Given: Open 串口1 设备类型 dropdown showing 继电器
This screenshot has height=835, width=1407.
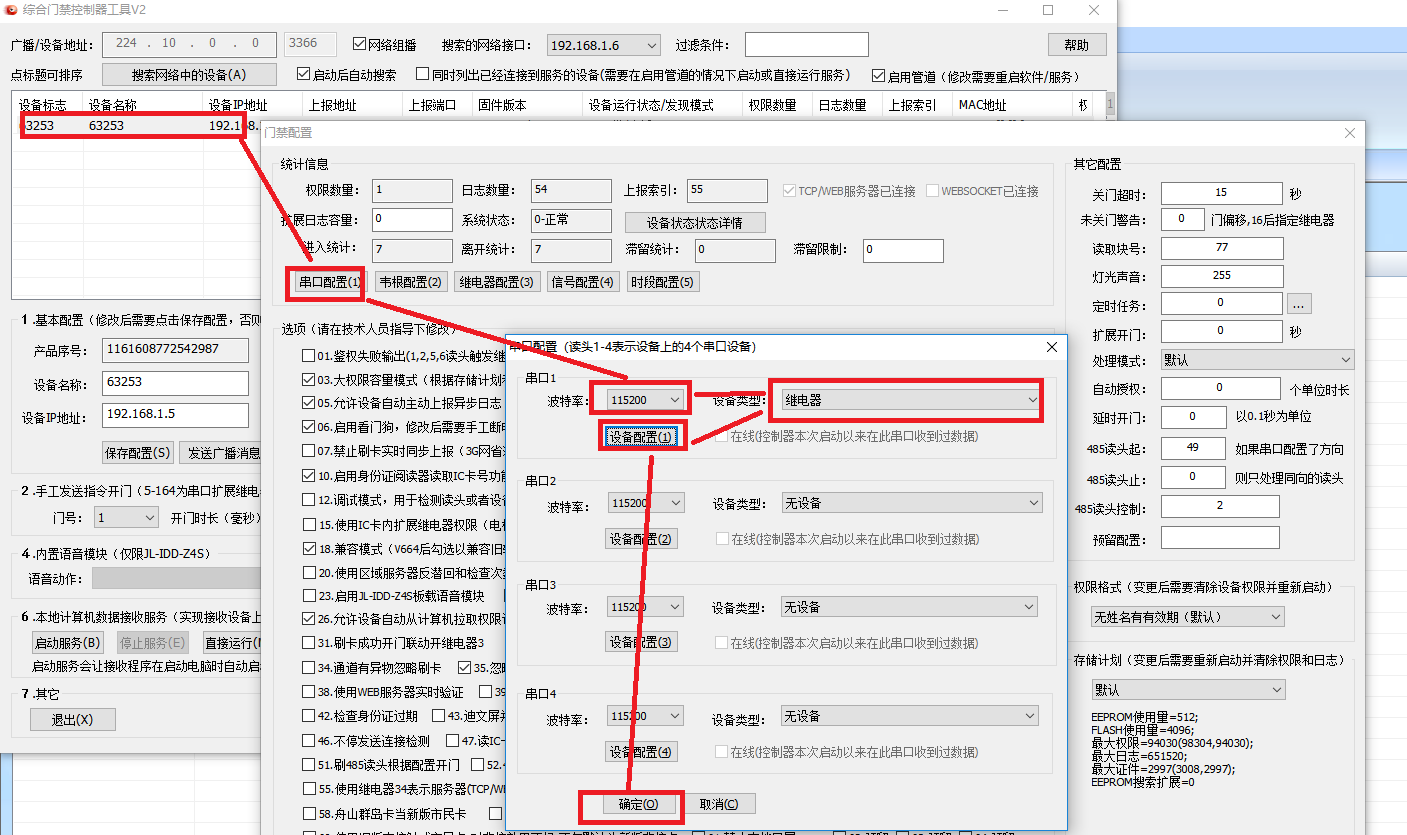Looking at the screenshot, I should click(x=910, y=400).
